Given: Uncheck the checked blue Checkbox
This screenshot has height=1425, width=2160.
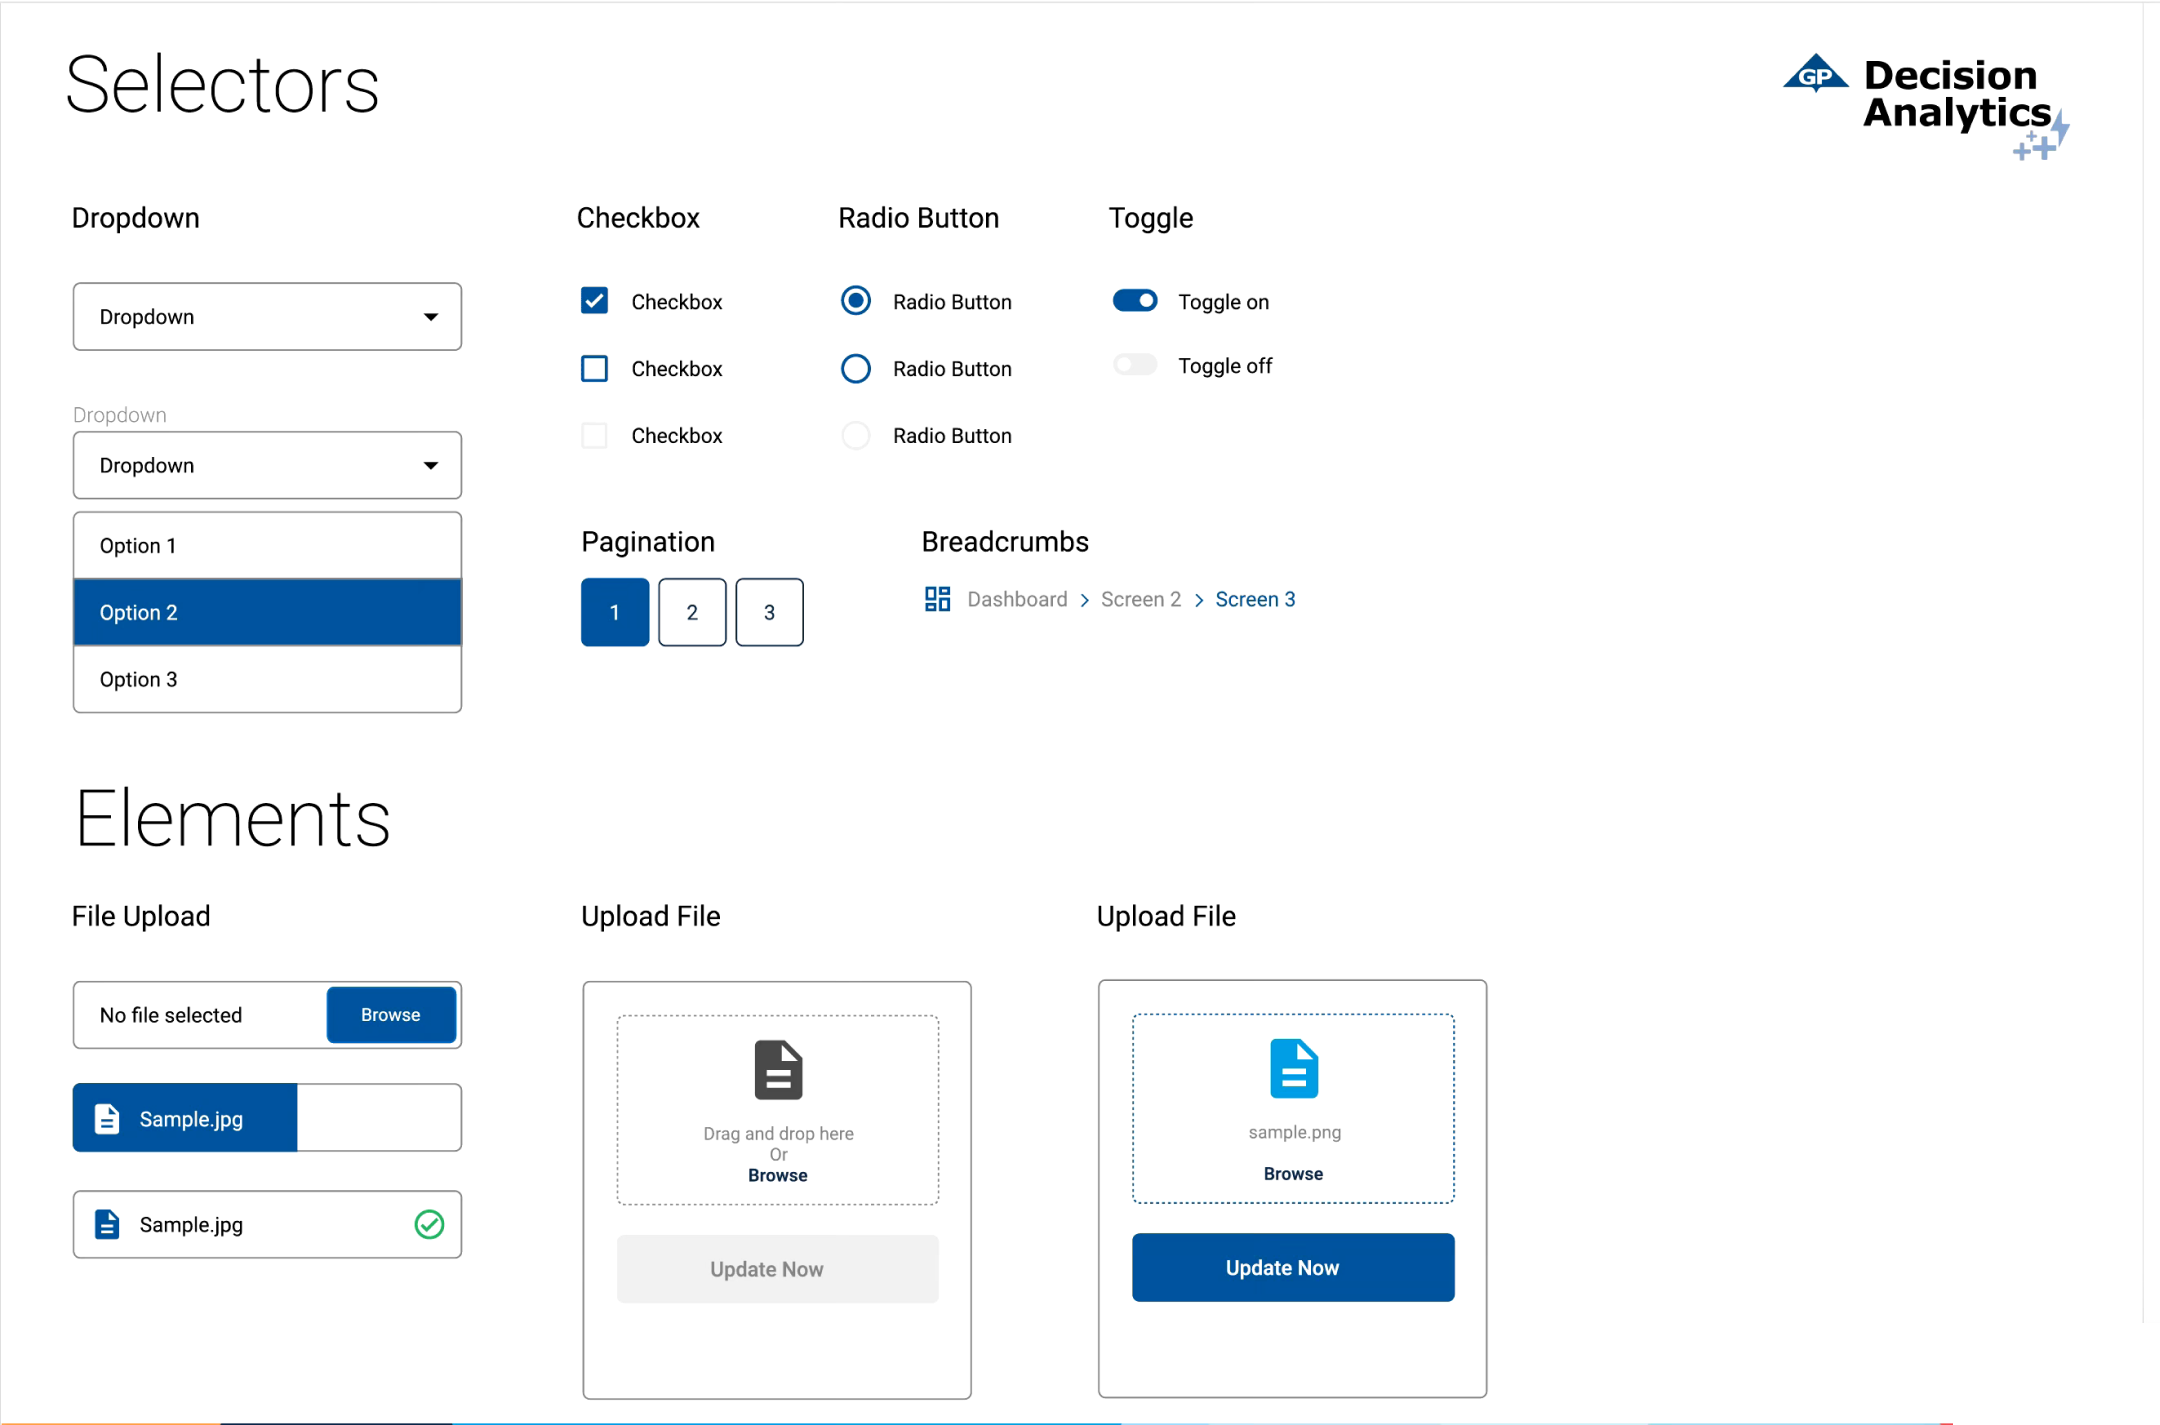Looking at the screenshot, I should (595, 301).
